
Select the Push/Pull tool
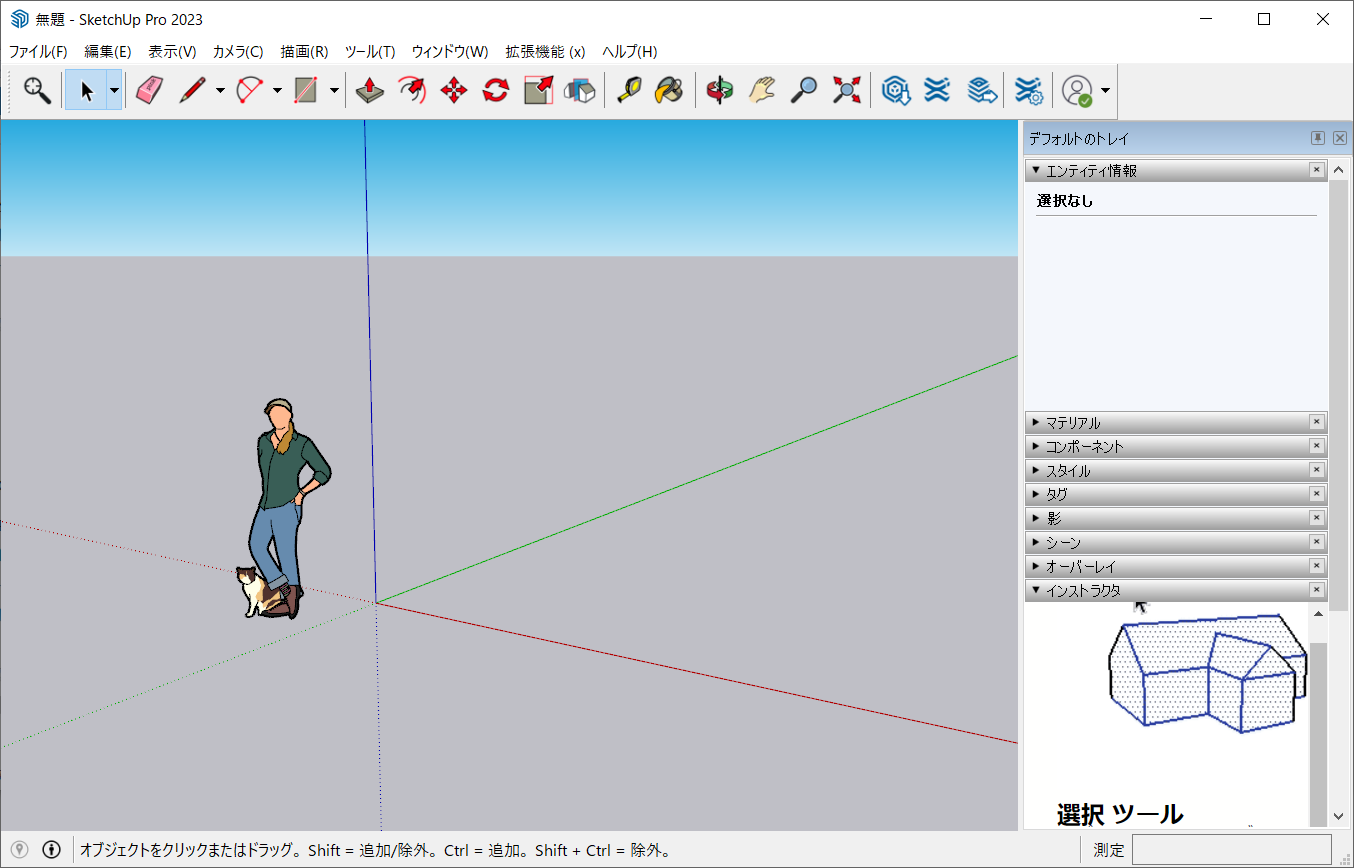(370, 90)
